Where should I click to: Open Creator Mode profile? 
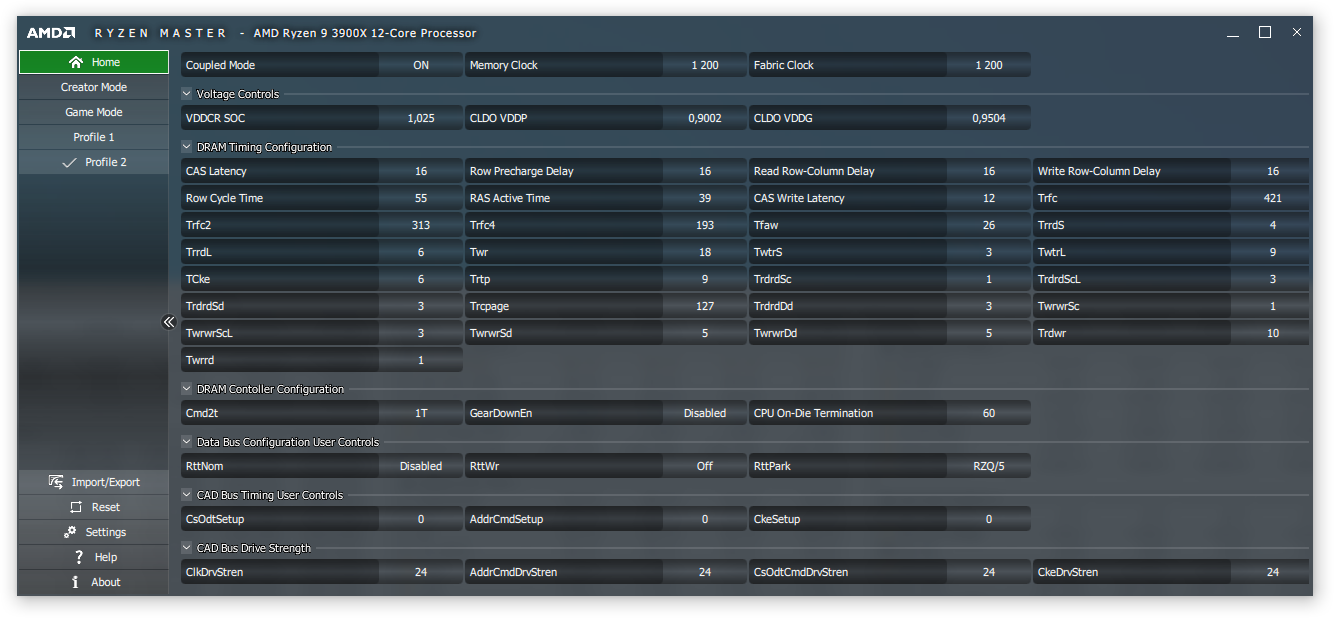click(x=94, y=87)
